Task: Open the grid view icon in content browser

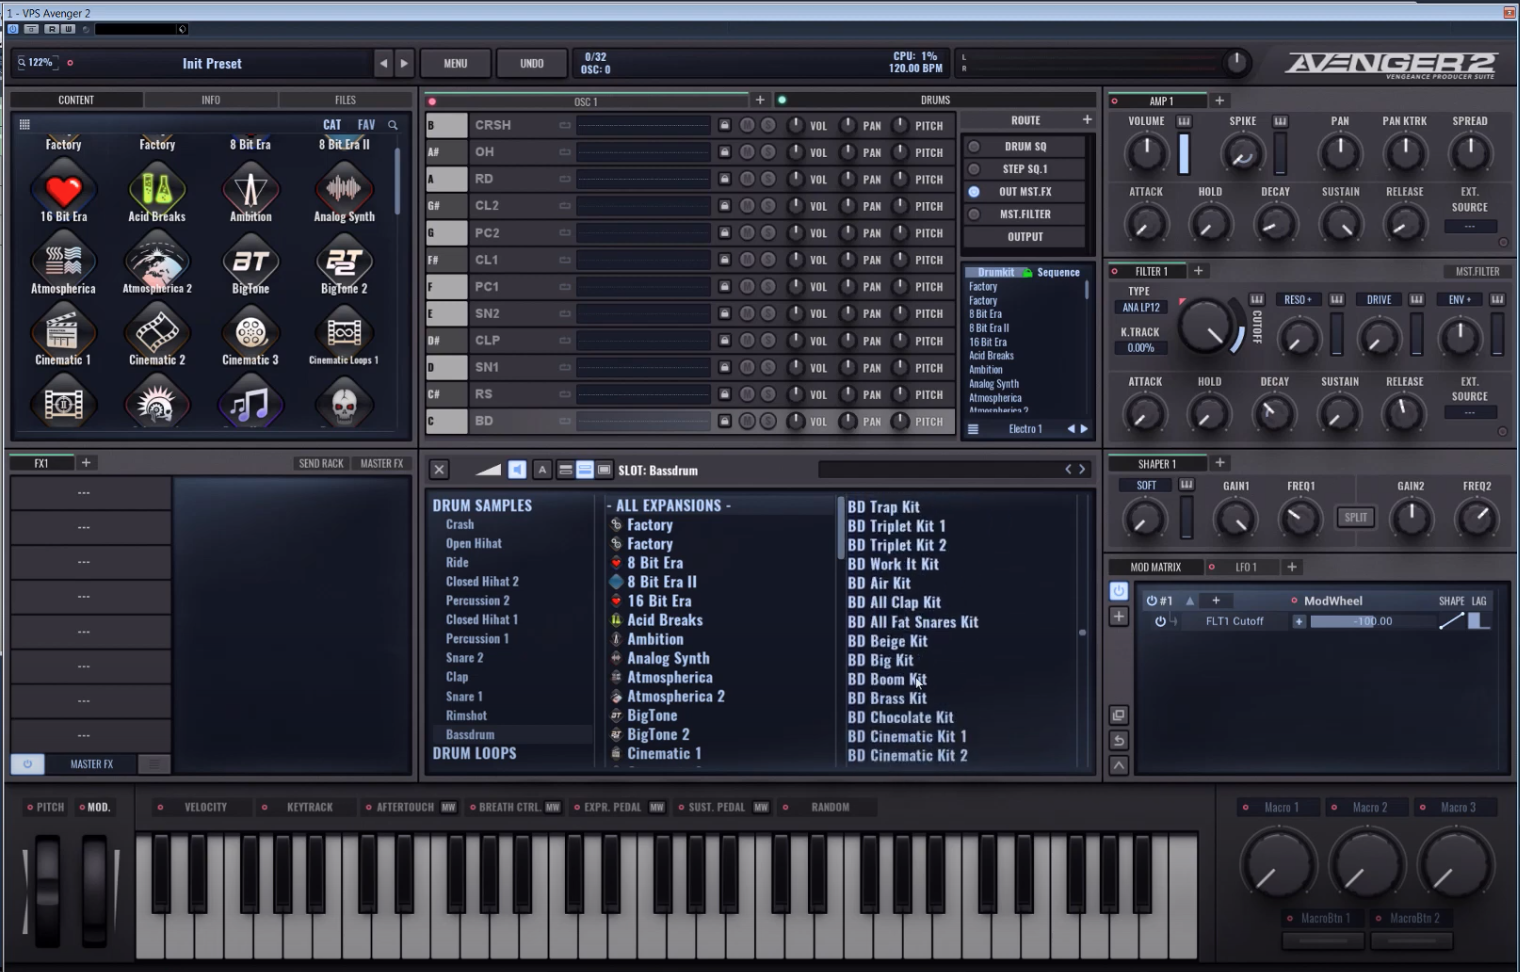Action: (25, 125)
